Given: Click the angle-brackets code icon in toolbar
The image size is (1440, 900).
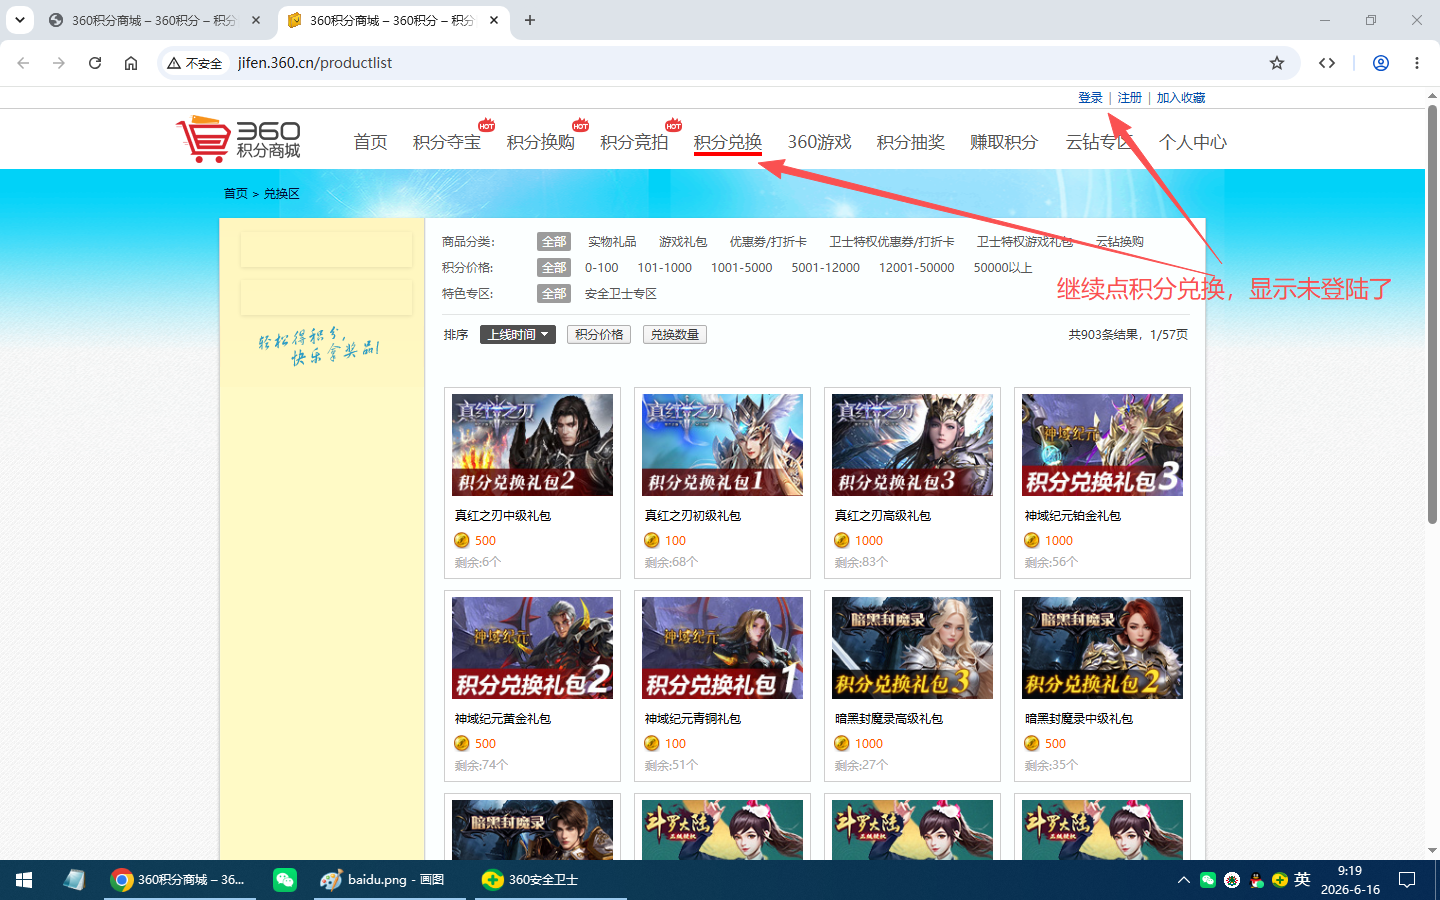Looking at the screenshot, I should pos(1327,63).
